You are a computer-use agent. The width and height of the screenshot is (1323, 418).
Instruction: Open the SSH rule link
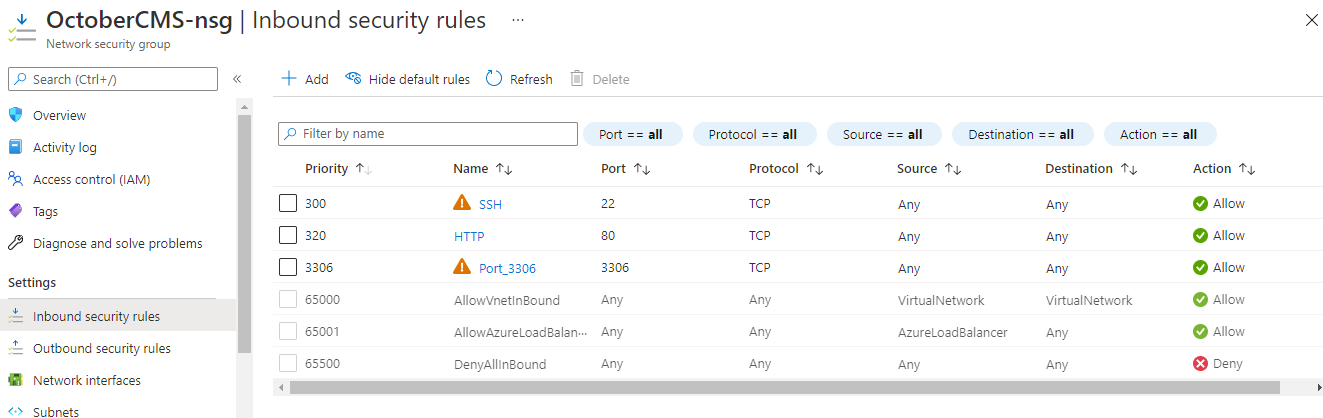click(x=490, y=203)
